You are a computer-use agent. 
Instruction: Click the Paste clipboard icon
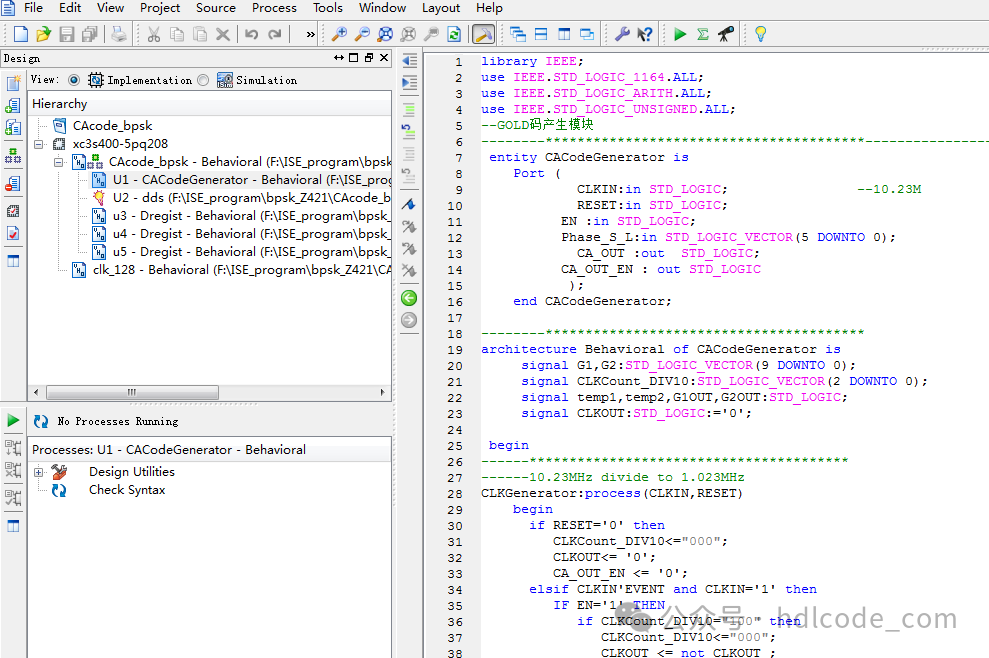(x=200, y=34)
